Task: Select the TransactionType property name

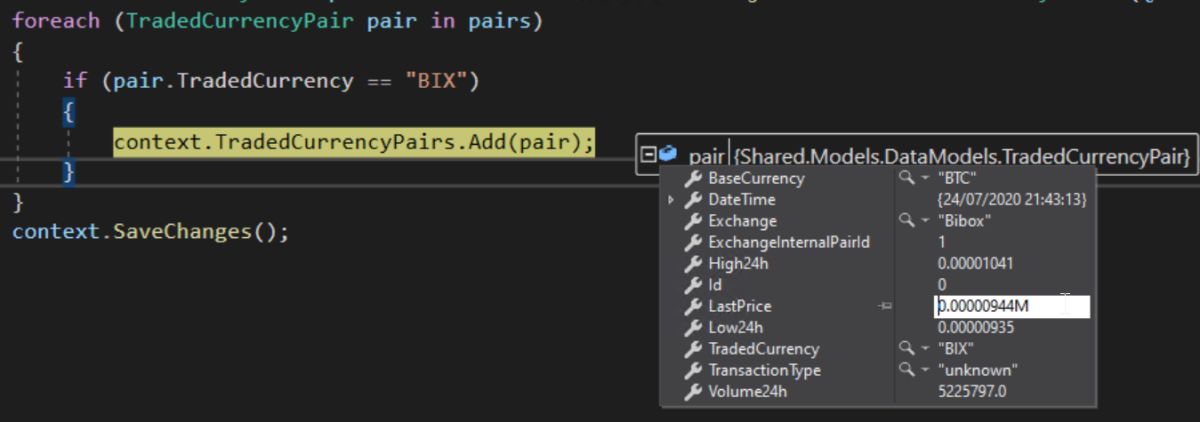Action: click(x=764, y=370)
